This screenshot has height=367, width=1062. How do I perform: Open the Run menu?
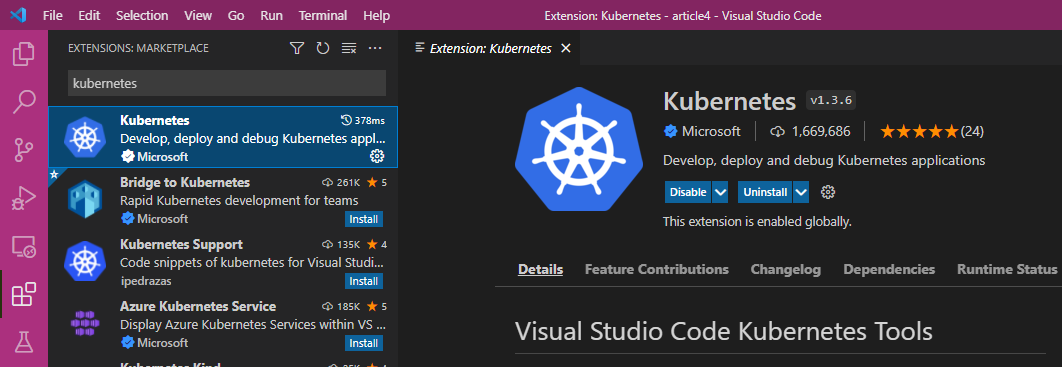tap(272, 15)
